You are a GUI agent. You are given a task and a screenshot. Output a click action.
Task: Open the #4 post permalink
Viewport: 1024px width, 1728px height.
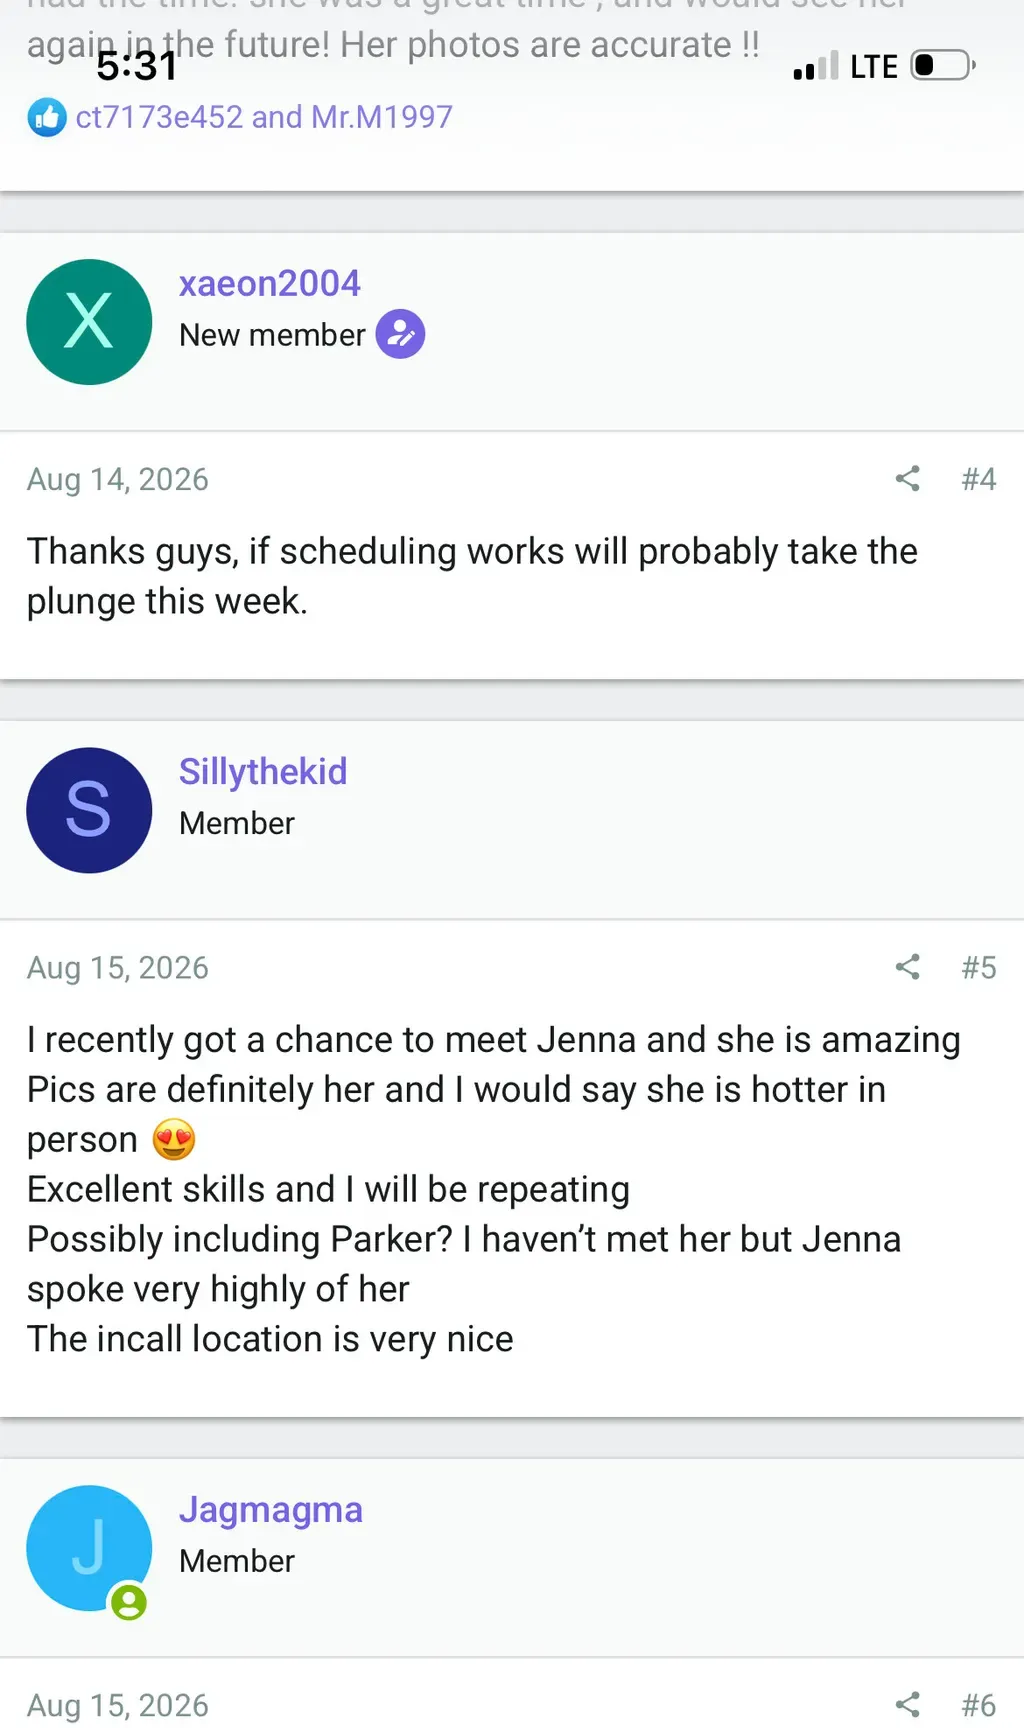[x=979, y=479]
